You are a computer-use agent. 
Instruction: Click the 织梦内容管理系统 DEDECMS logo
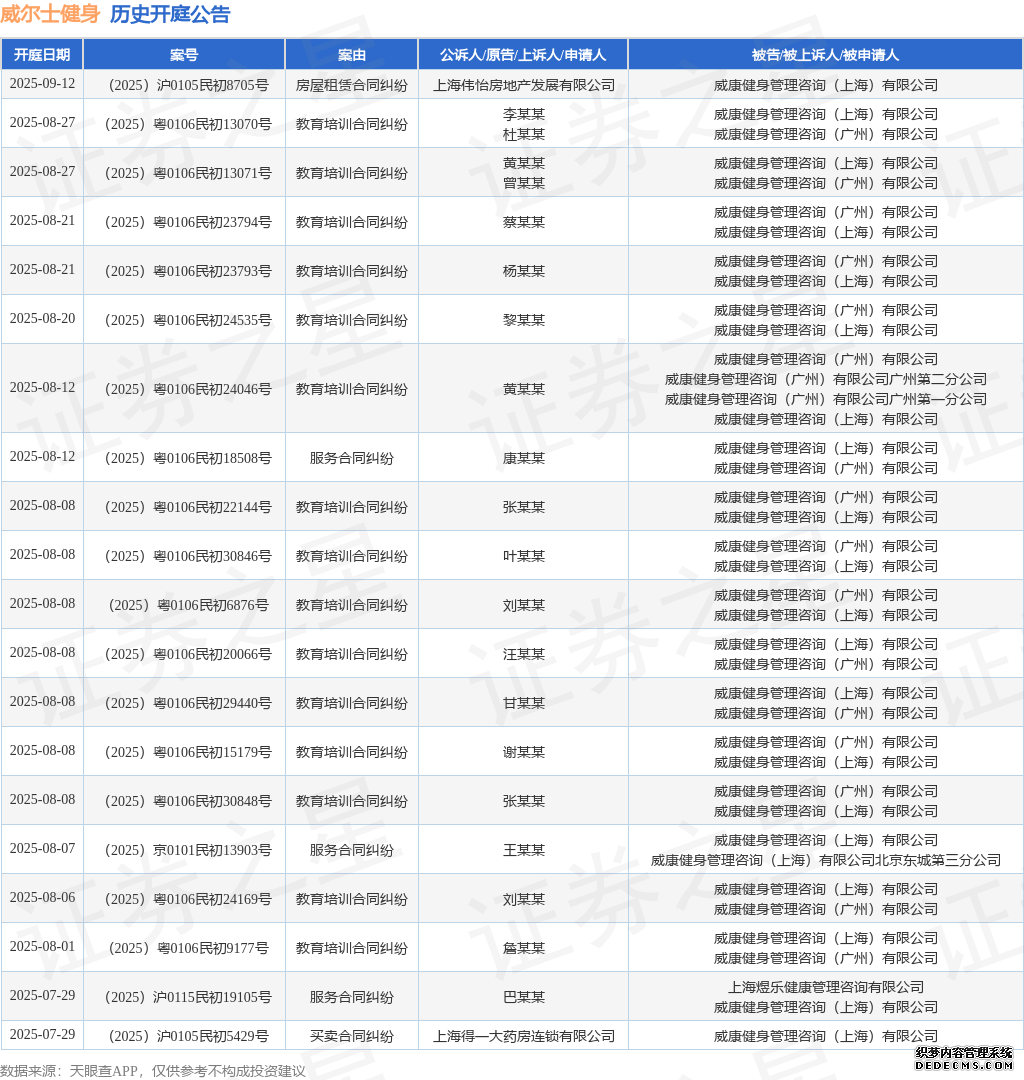pyautogui.click(x=963, y=1059)
